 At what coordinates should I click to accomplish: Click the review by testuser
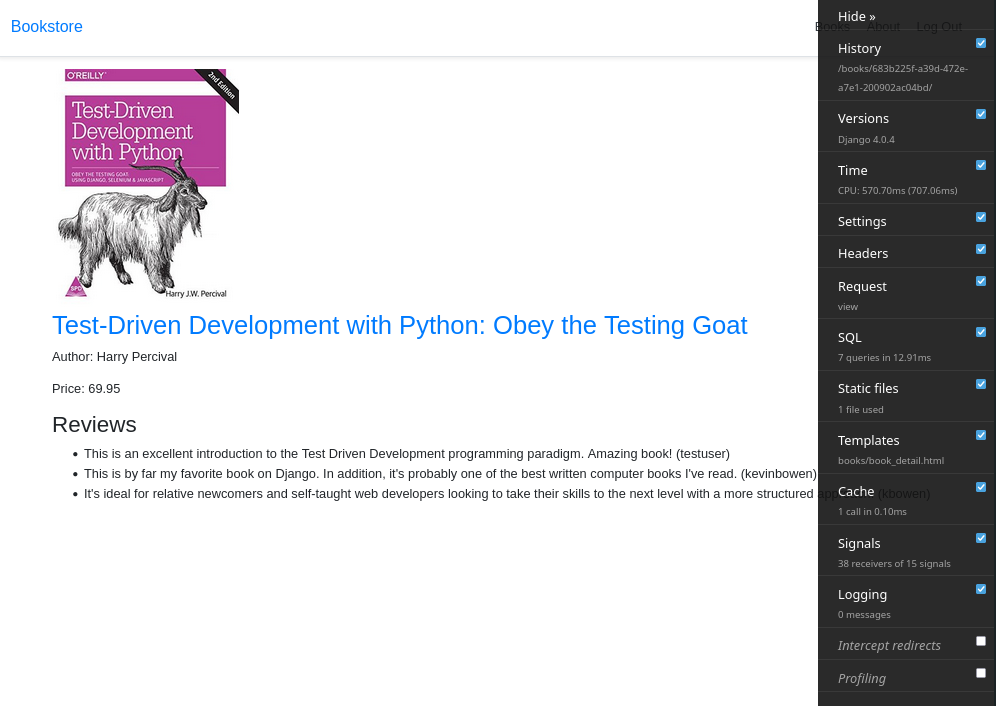pos(407,454)
